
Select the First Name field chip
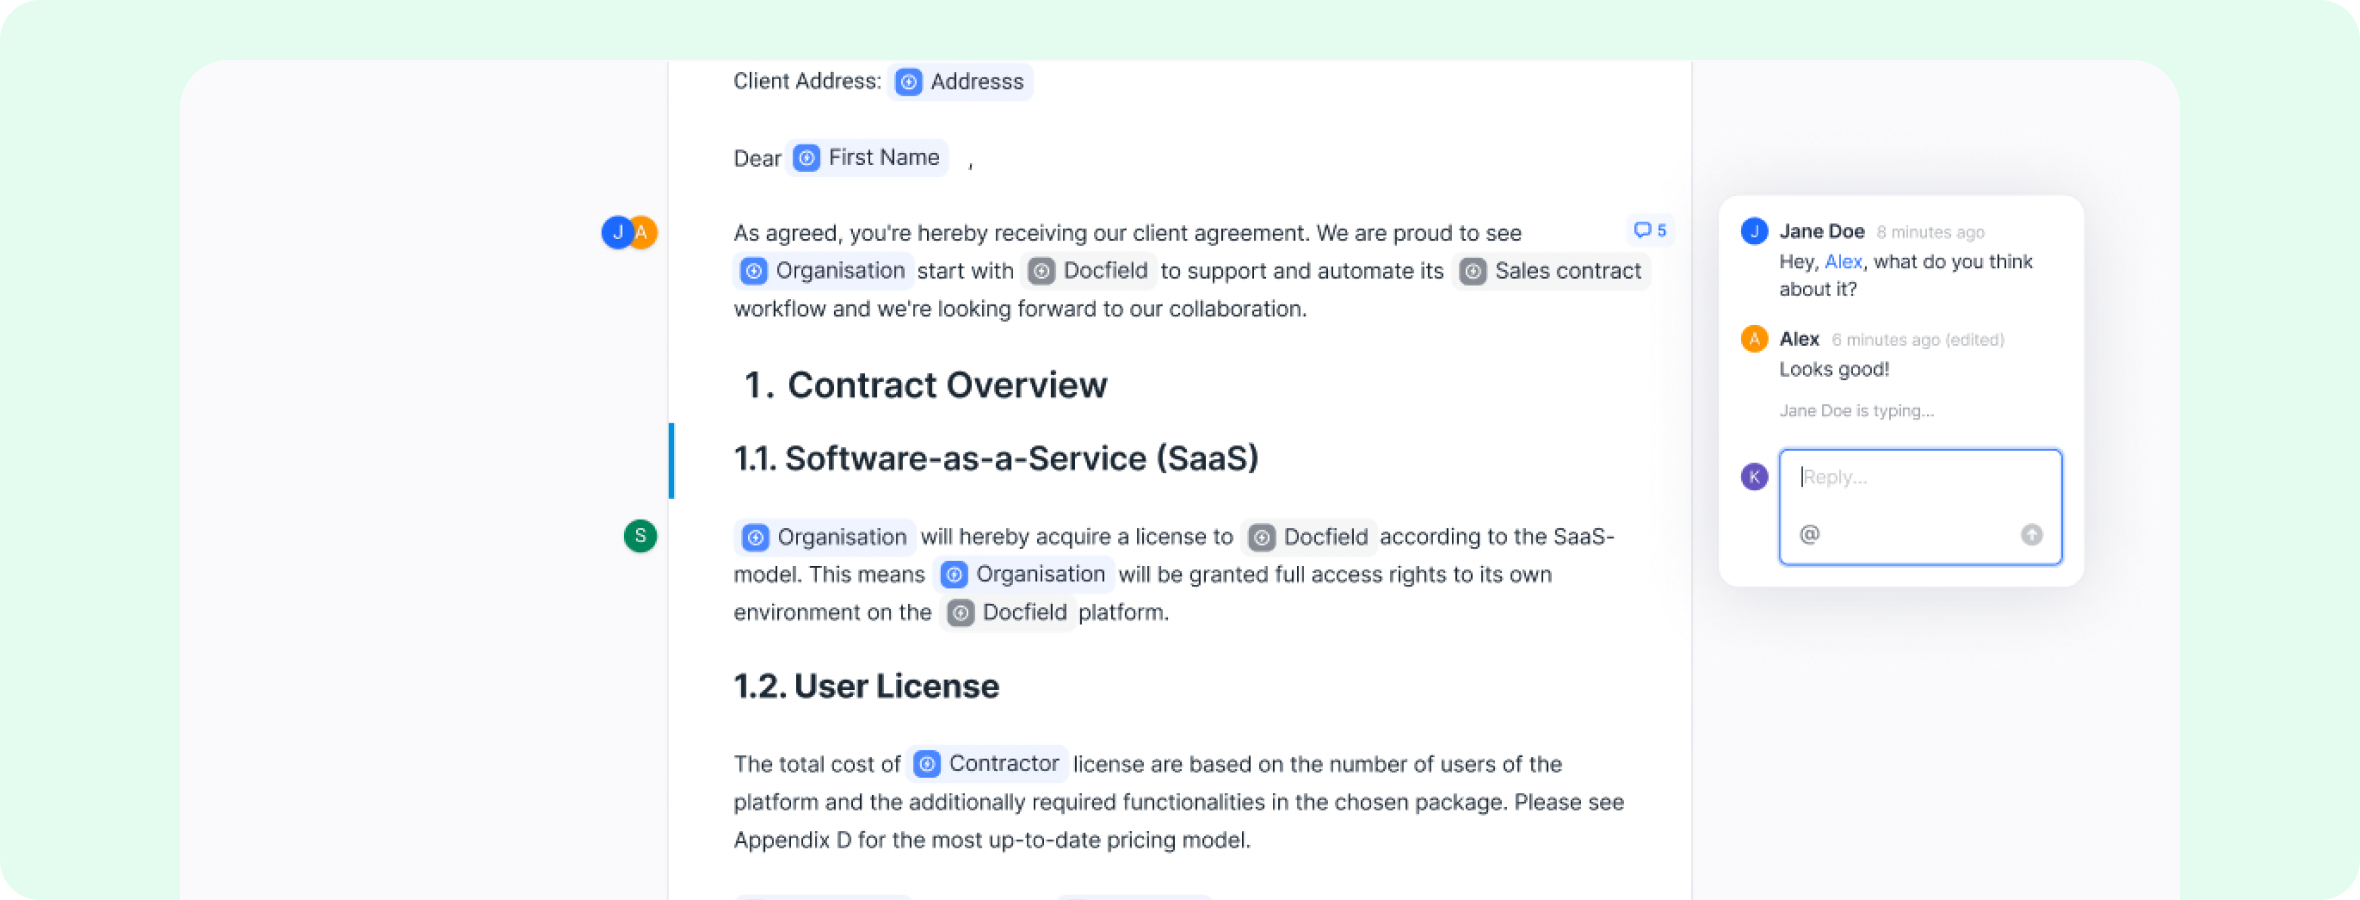[867, 158]
